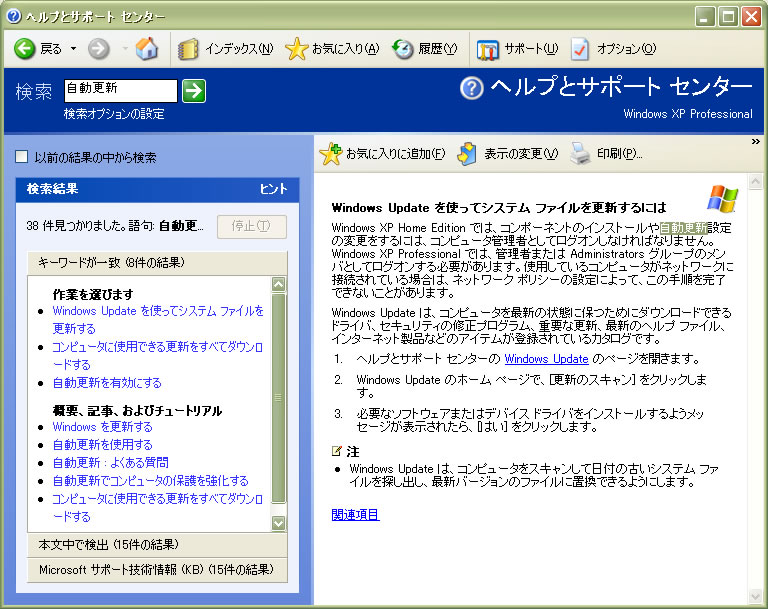Click the highlighted 自動更新 word in article
Image resolution: width=768 pixels, height=609 pixels.
pos(683,228)
